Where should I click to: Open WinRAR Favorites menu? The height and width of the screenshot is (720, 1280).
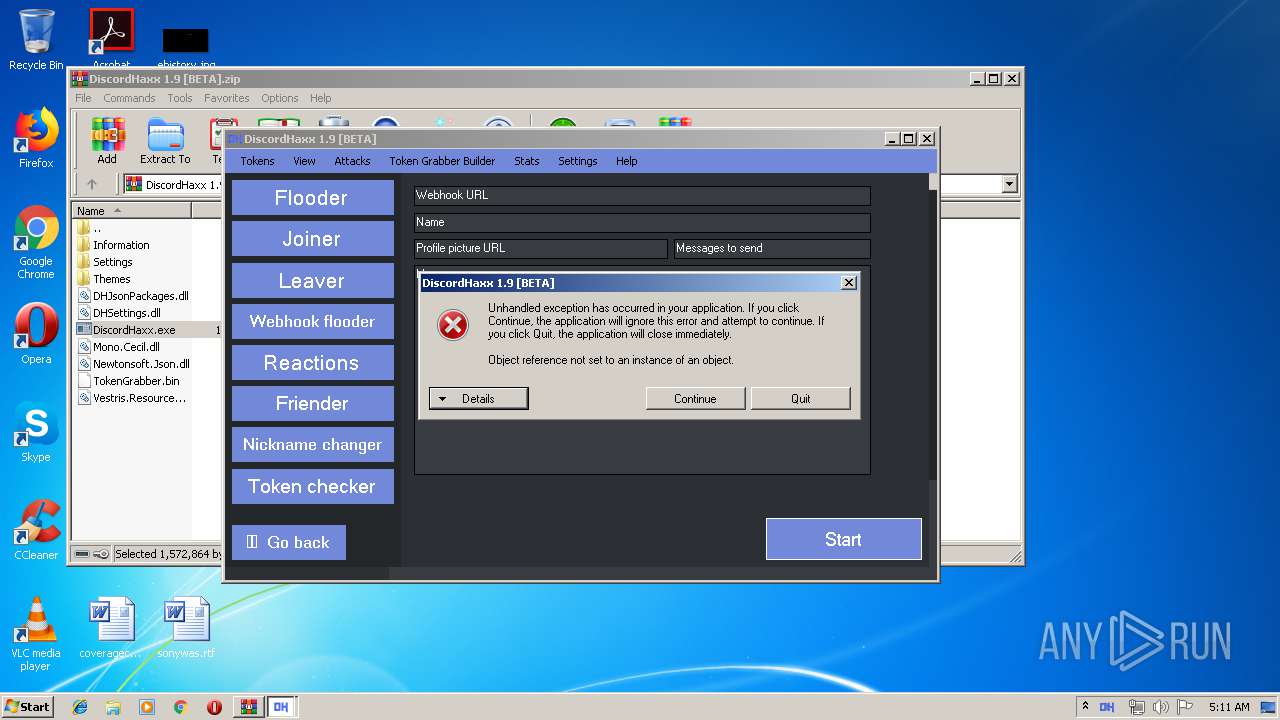(x=227, y=98)
